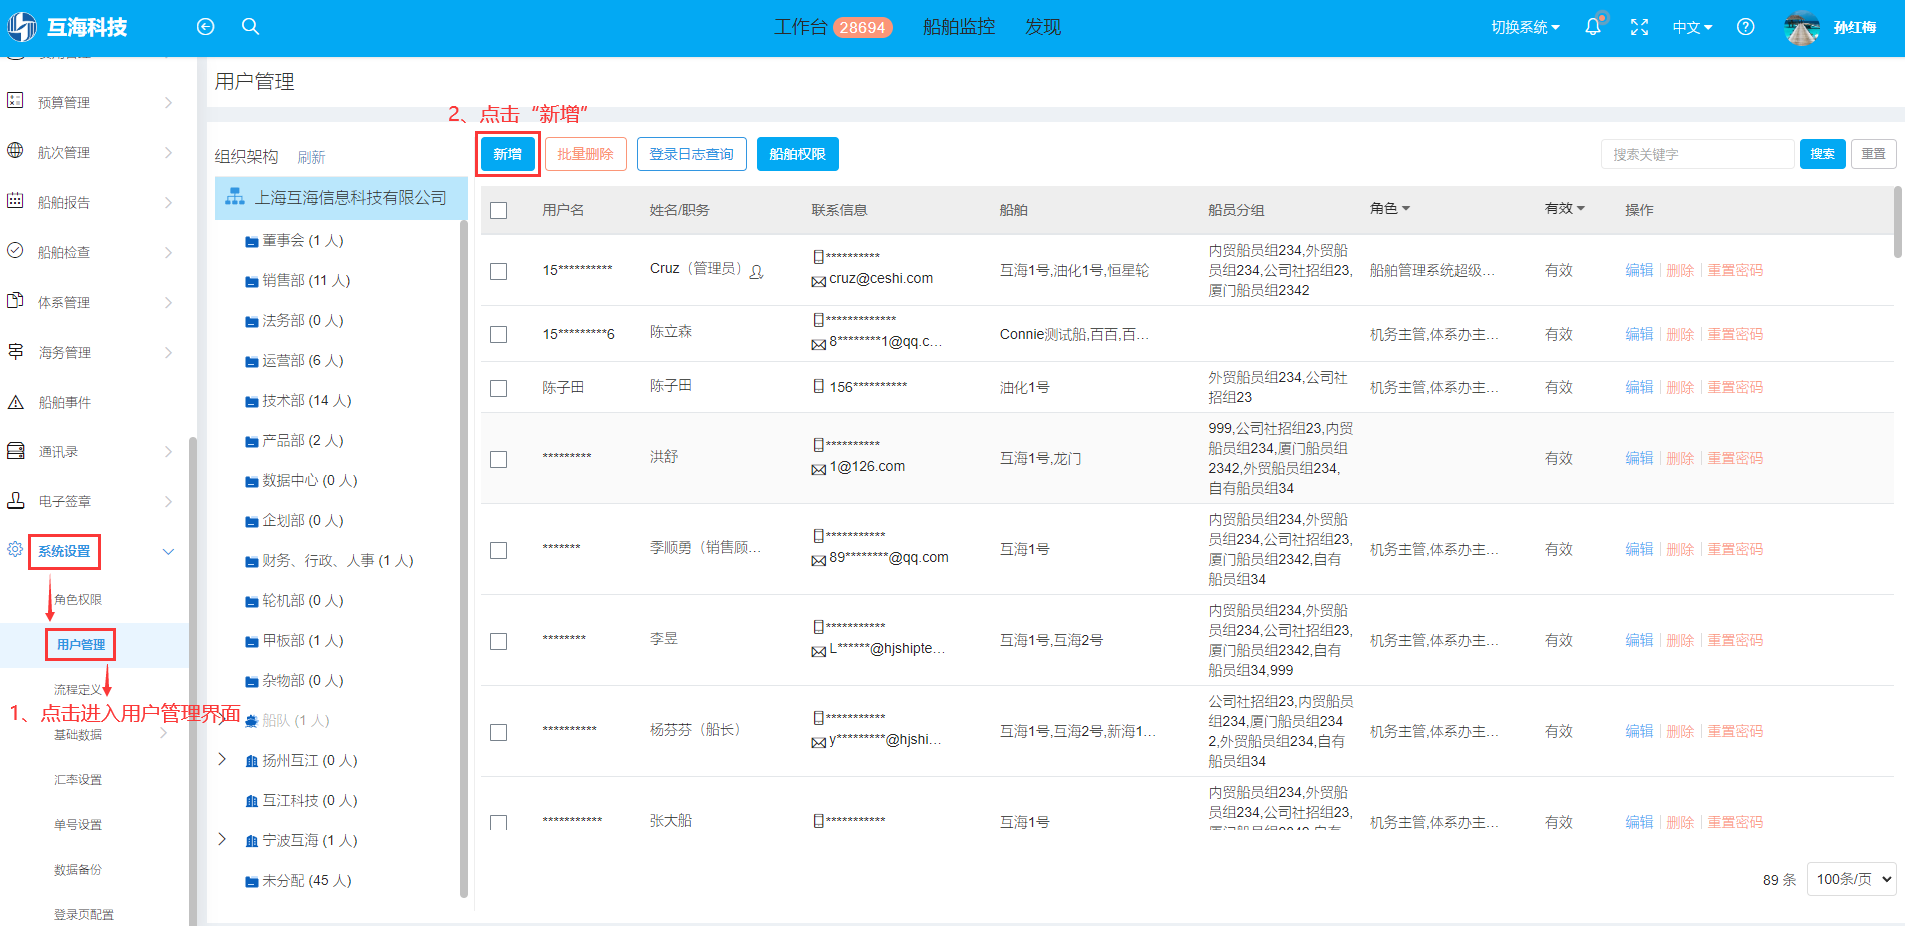Screen dimensions: 1905x926
Task: Open the 有效 column filter dropdown
Action: coord(1565,208)
